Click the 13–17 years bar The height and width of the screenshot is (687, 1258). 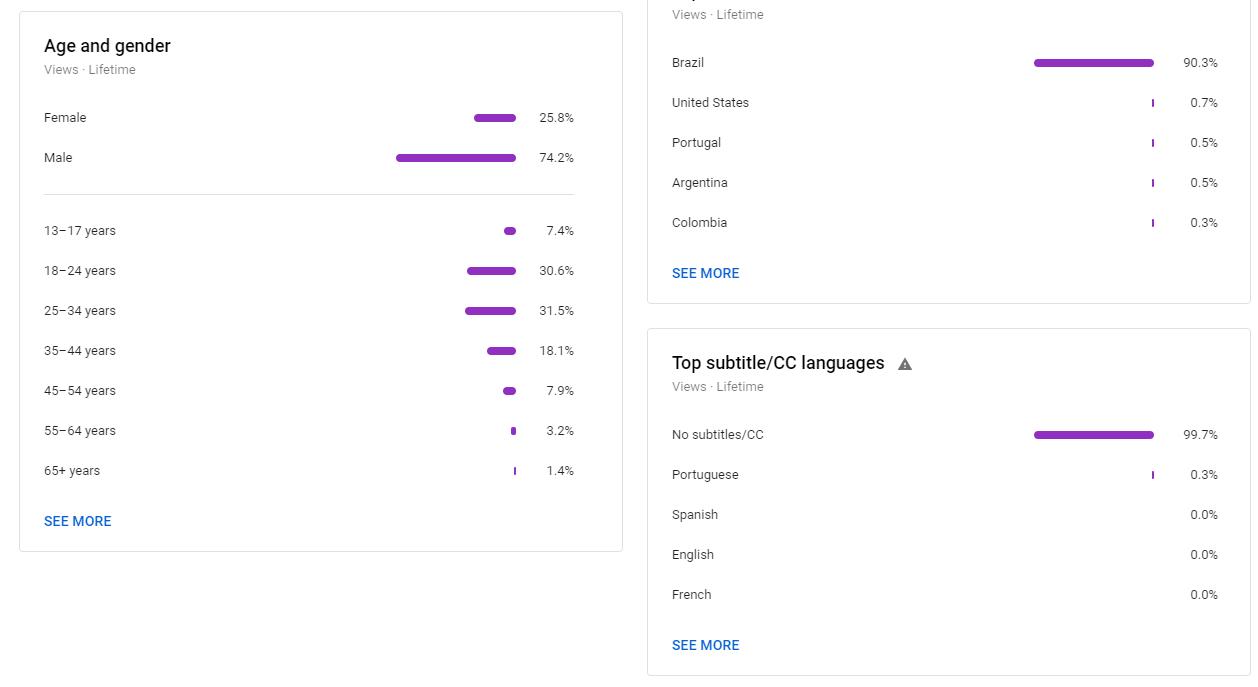tap(510, 231)
